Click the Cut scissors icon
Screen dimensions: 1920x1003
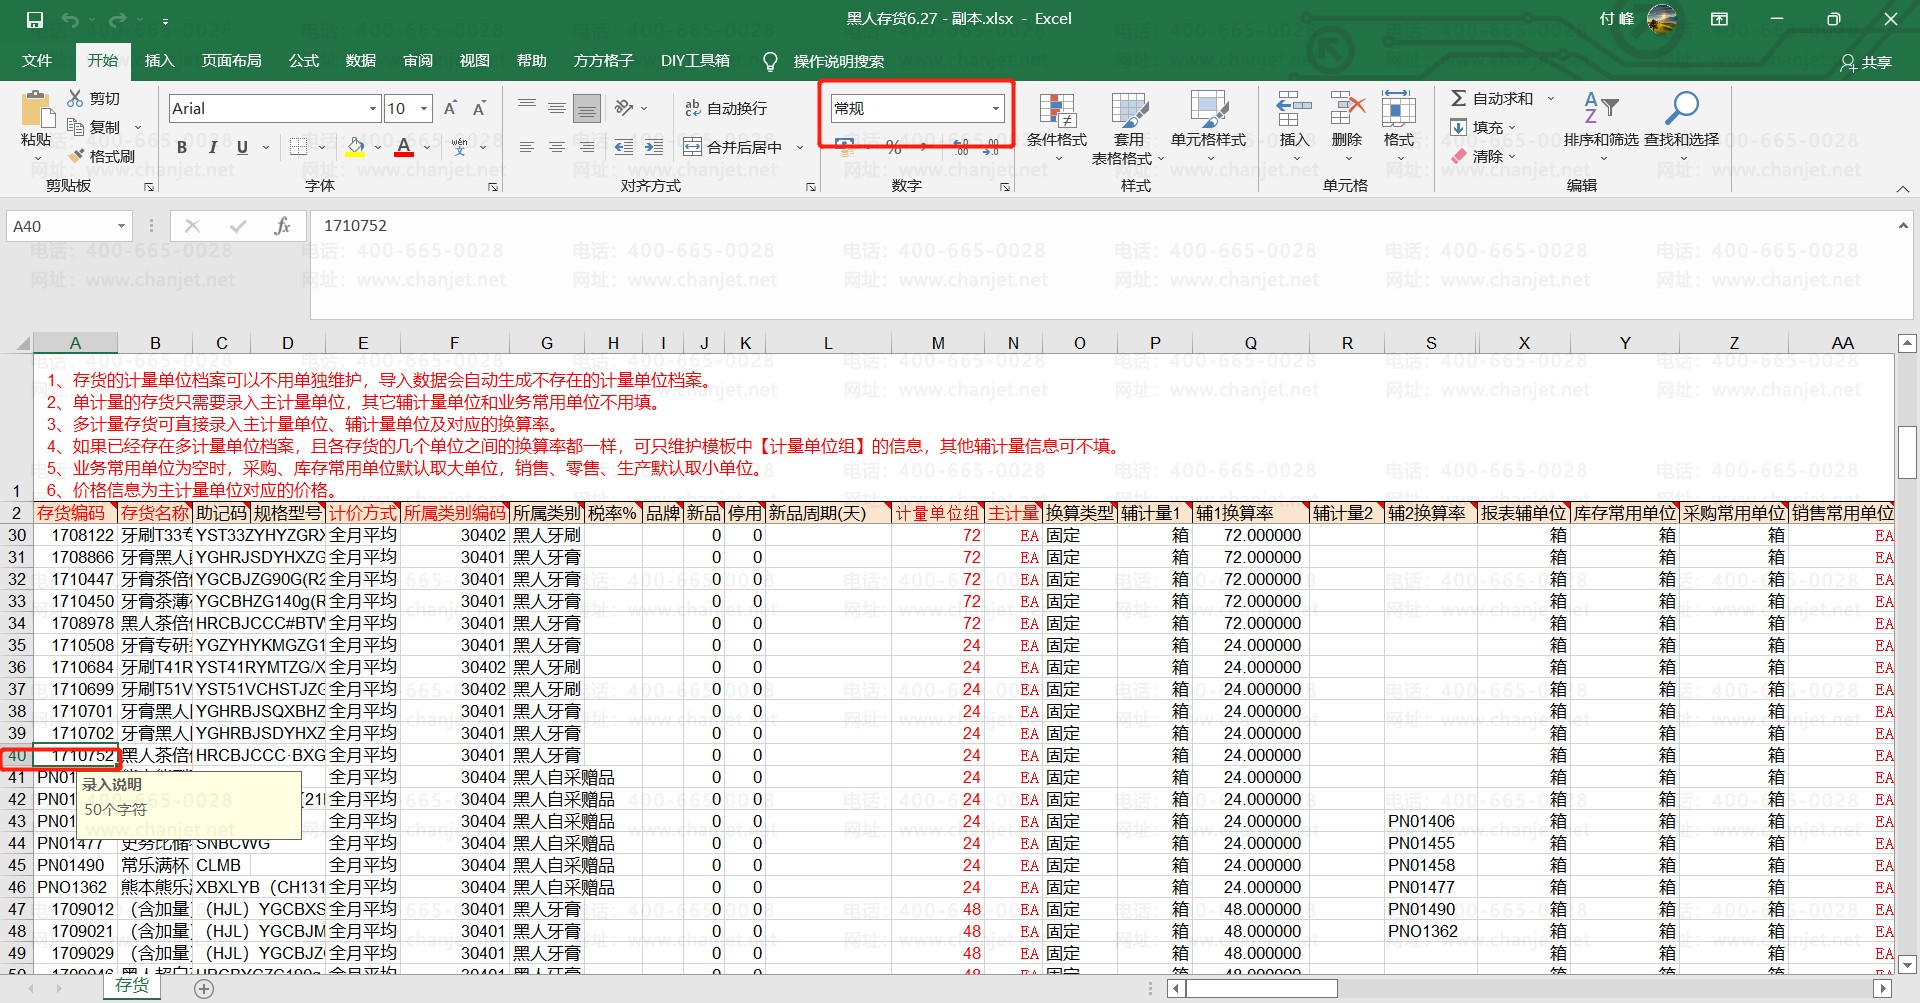[x=75, y=98]
